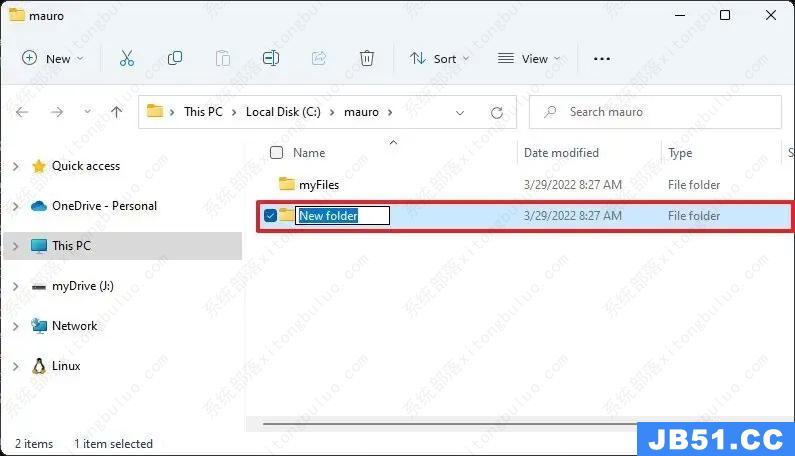Screen dimensions: 795x456
Task: Open the address bar history dropdown
Action: [x=463, y=112]
